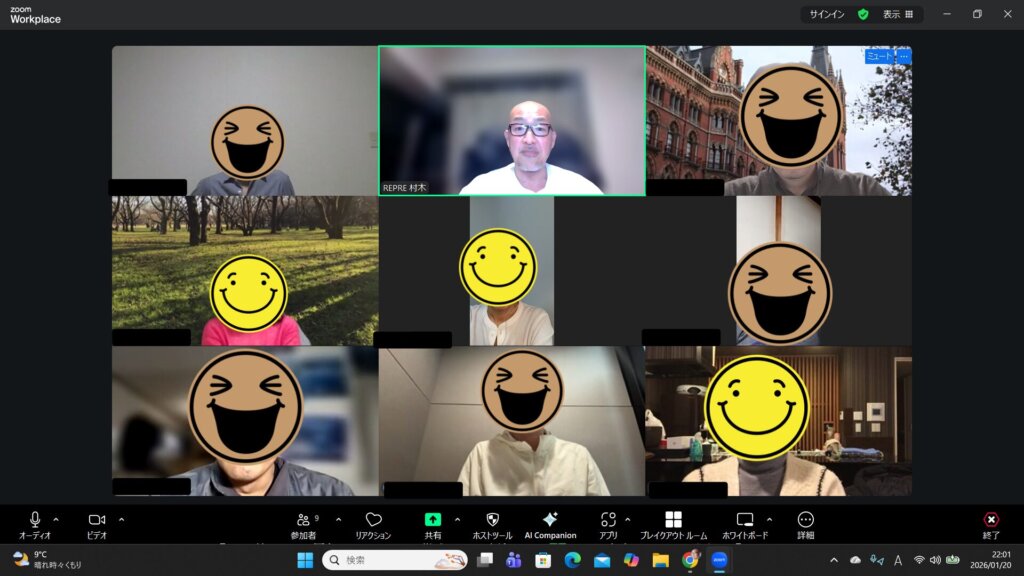Click the Windows taskbar 検索 search box
The height and width of the screenshot is (576, 1024).
pos(395,560)
